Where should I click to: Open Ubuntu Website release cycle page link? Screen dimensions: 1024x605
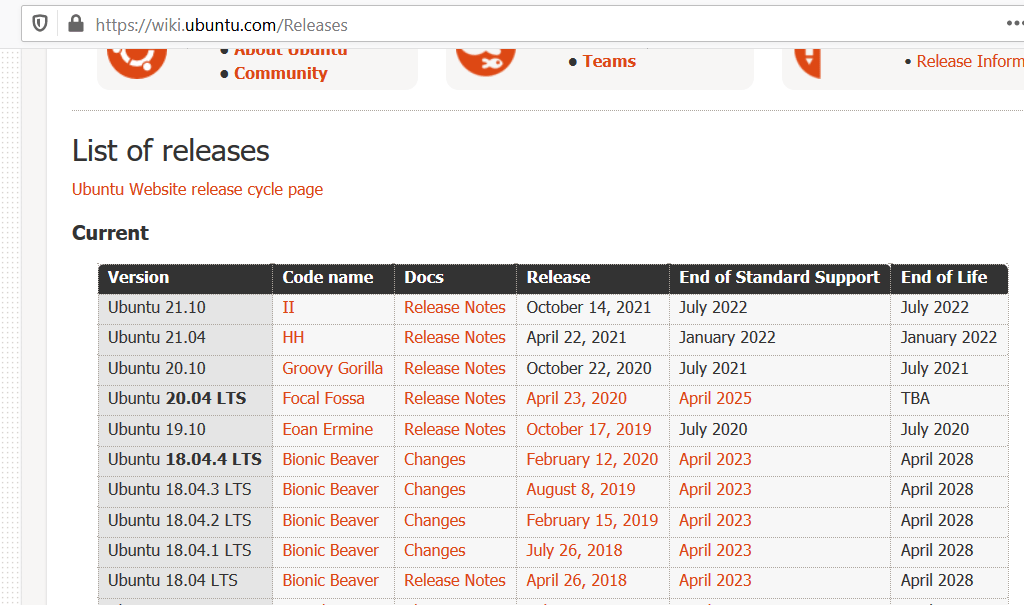[197, 189]
